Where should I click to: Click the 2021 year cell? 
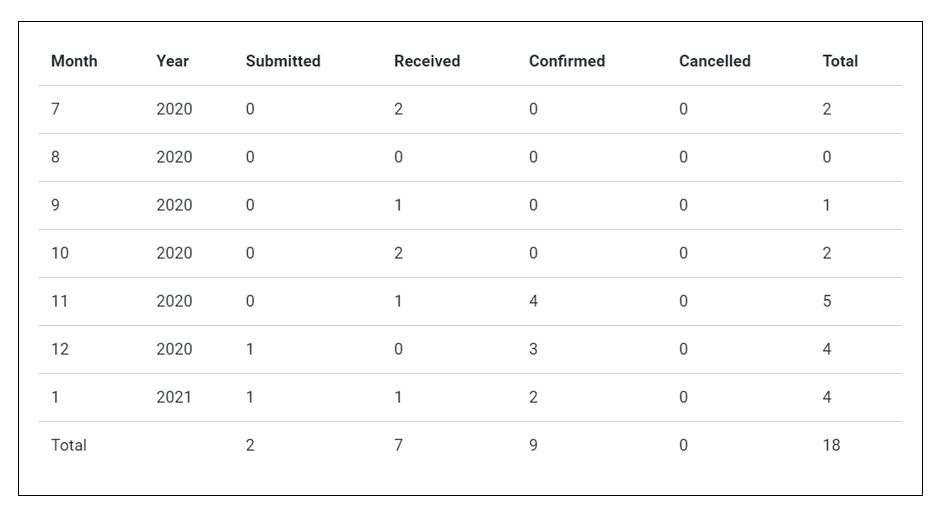click(174, 397)
